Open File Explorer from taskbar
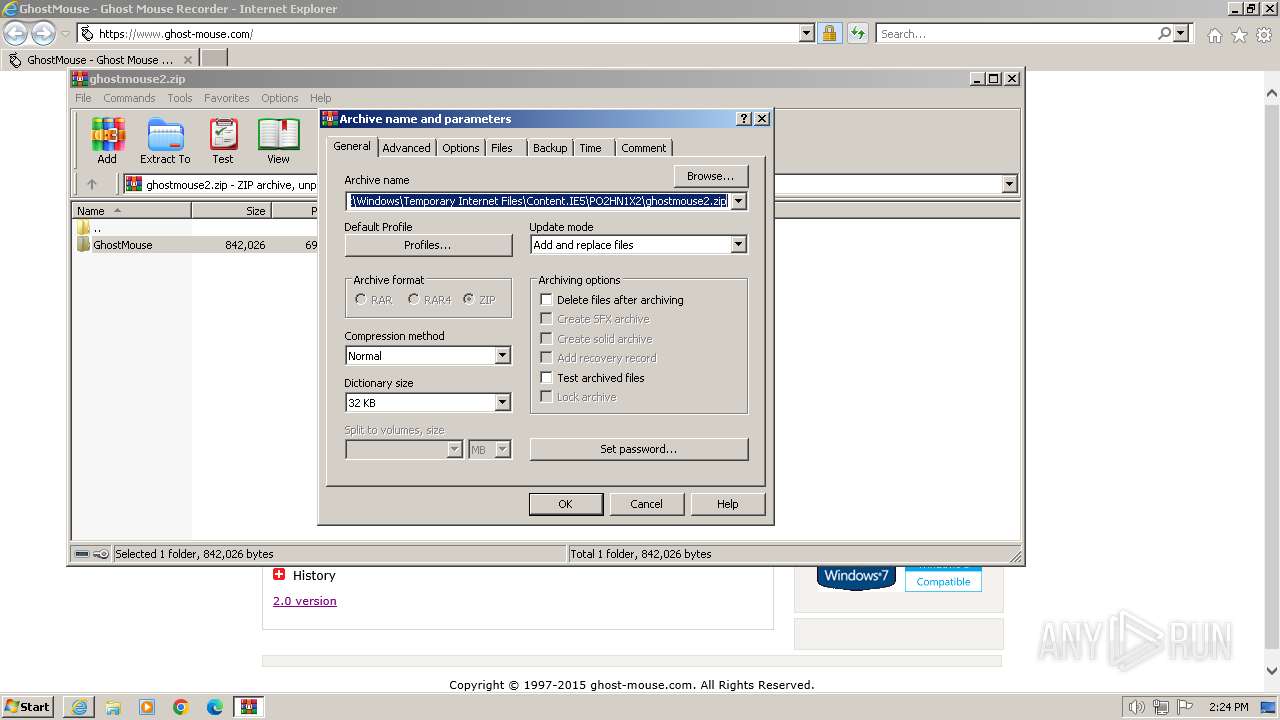The image size is (1280, 720). [x=113, y=707]
